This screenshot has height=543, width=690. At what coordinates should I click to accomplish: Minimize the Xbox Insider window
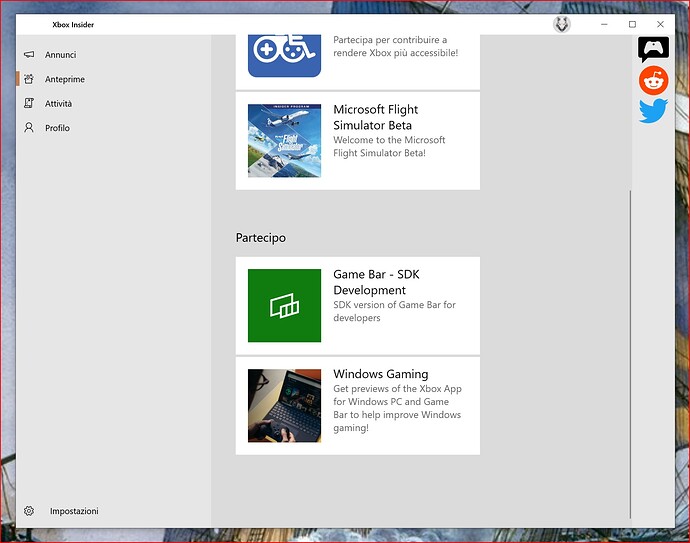point(604,24)
